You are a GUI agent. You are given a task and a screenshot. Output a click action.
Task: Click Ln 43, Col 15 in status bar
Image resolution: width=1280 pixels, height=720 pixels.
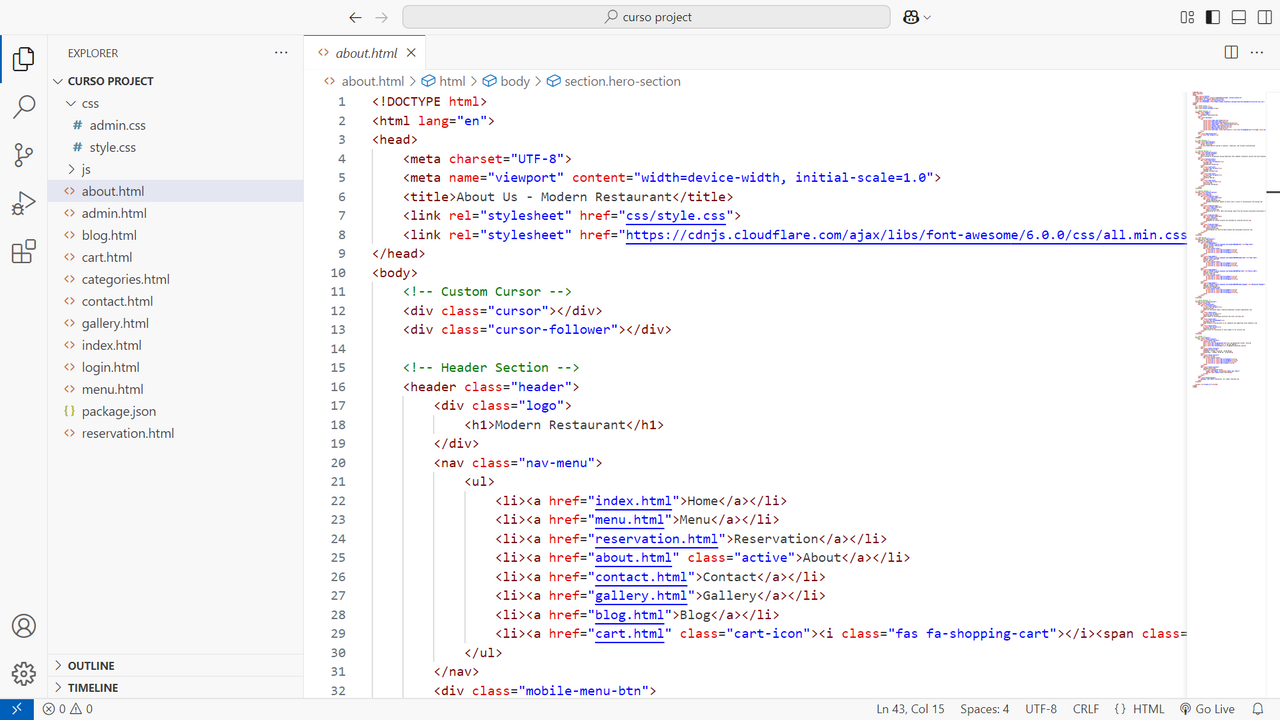[x=910, y=709]
